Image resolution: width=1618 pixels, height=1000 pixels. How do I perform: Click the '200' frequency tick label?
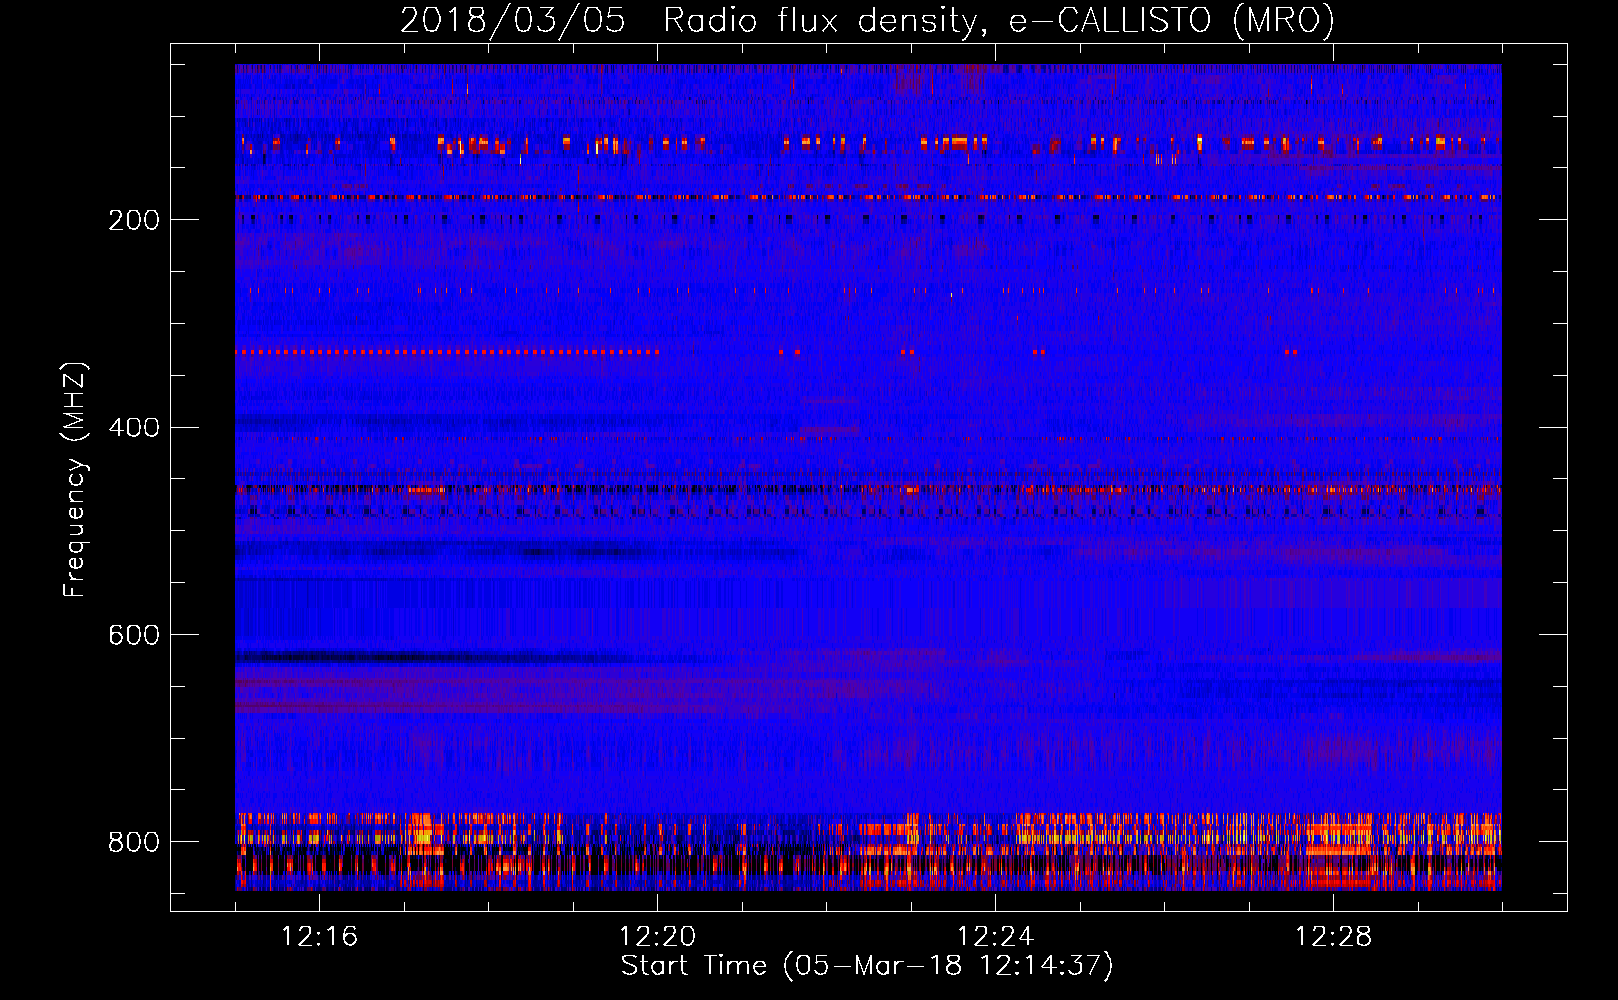(x=134, y=220)
